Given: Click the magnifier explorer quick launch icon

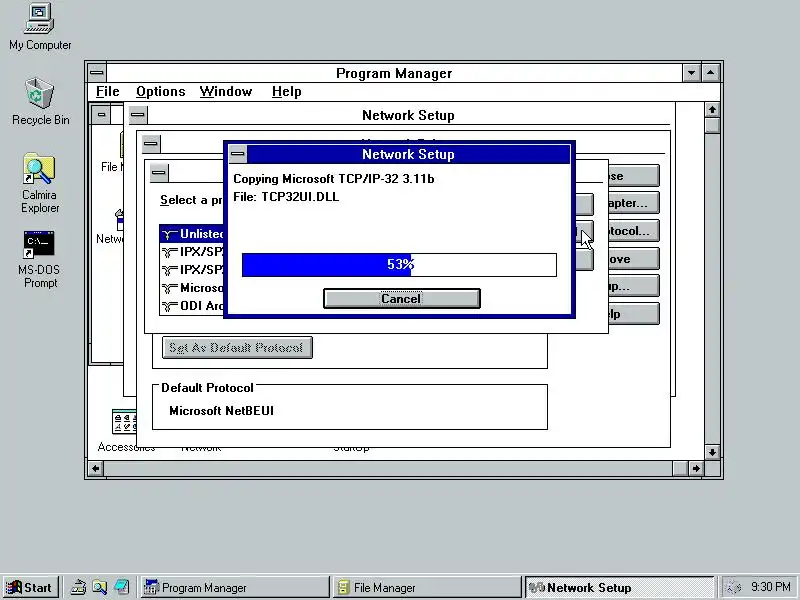Looking at the screenshot, I should point(99,587).
